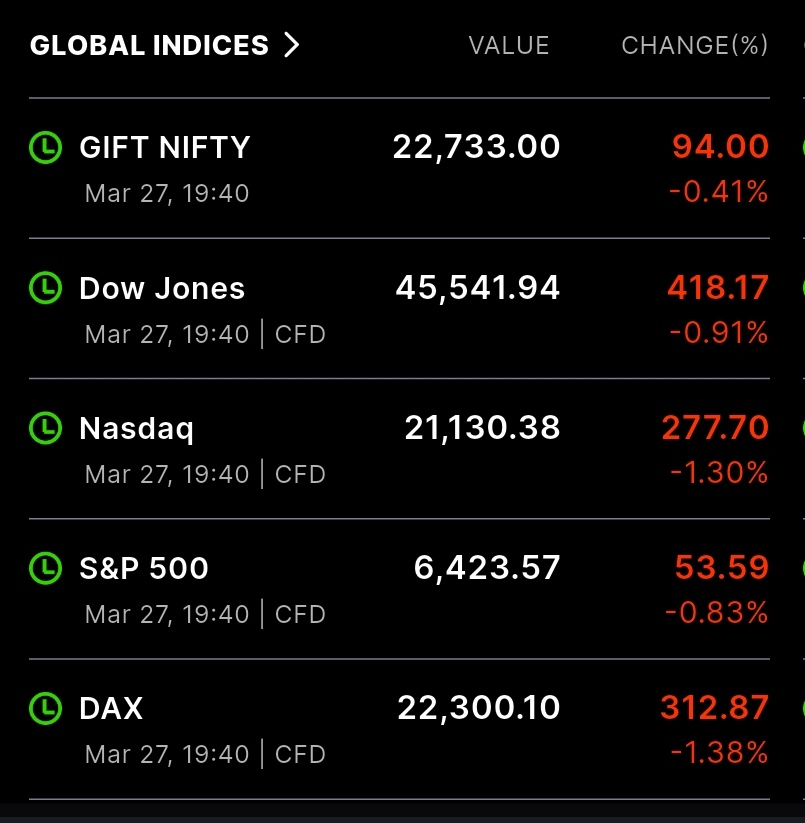Click the clock icon next to S&P 500
Screen dimensions: 805x823
pos(45,568)
